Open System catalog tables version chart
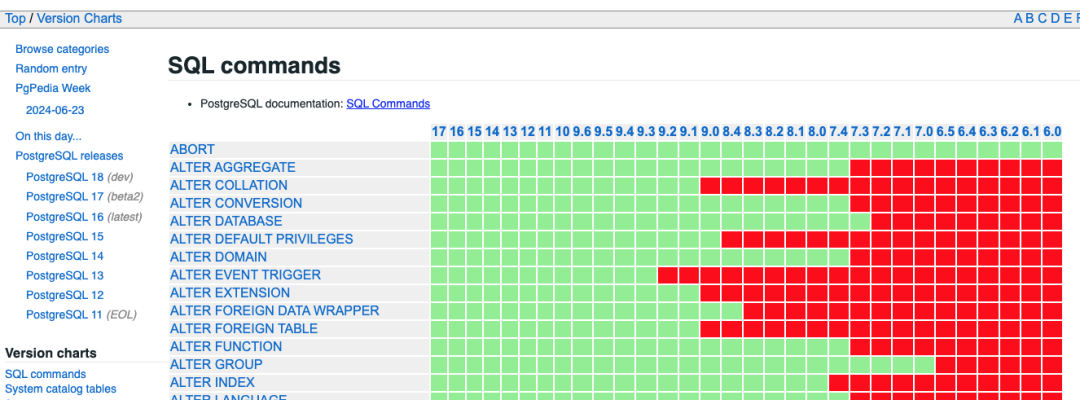The image size is (1080, 400). 61,389
